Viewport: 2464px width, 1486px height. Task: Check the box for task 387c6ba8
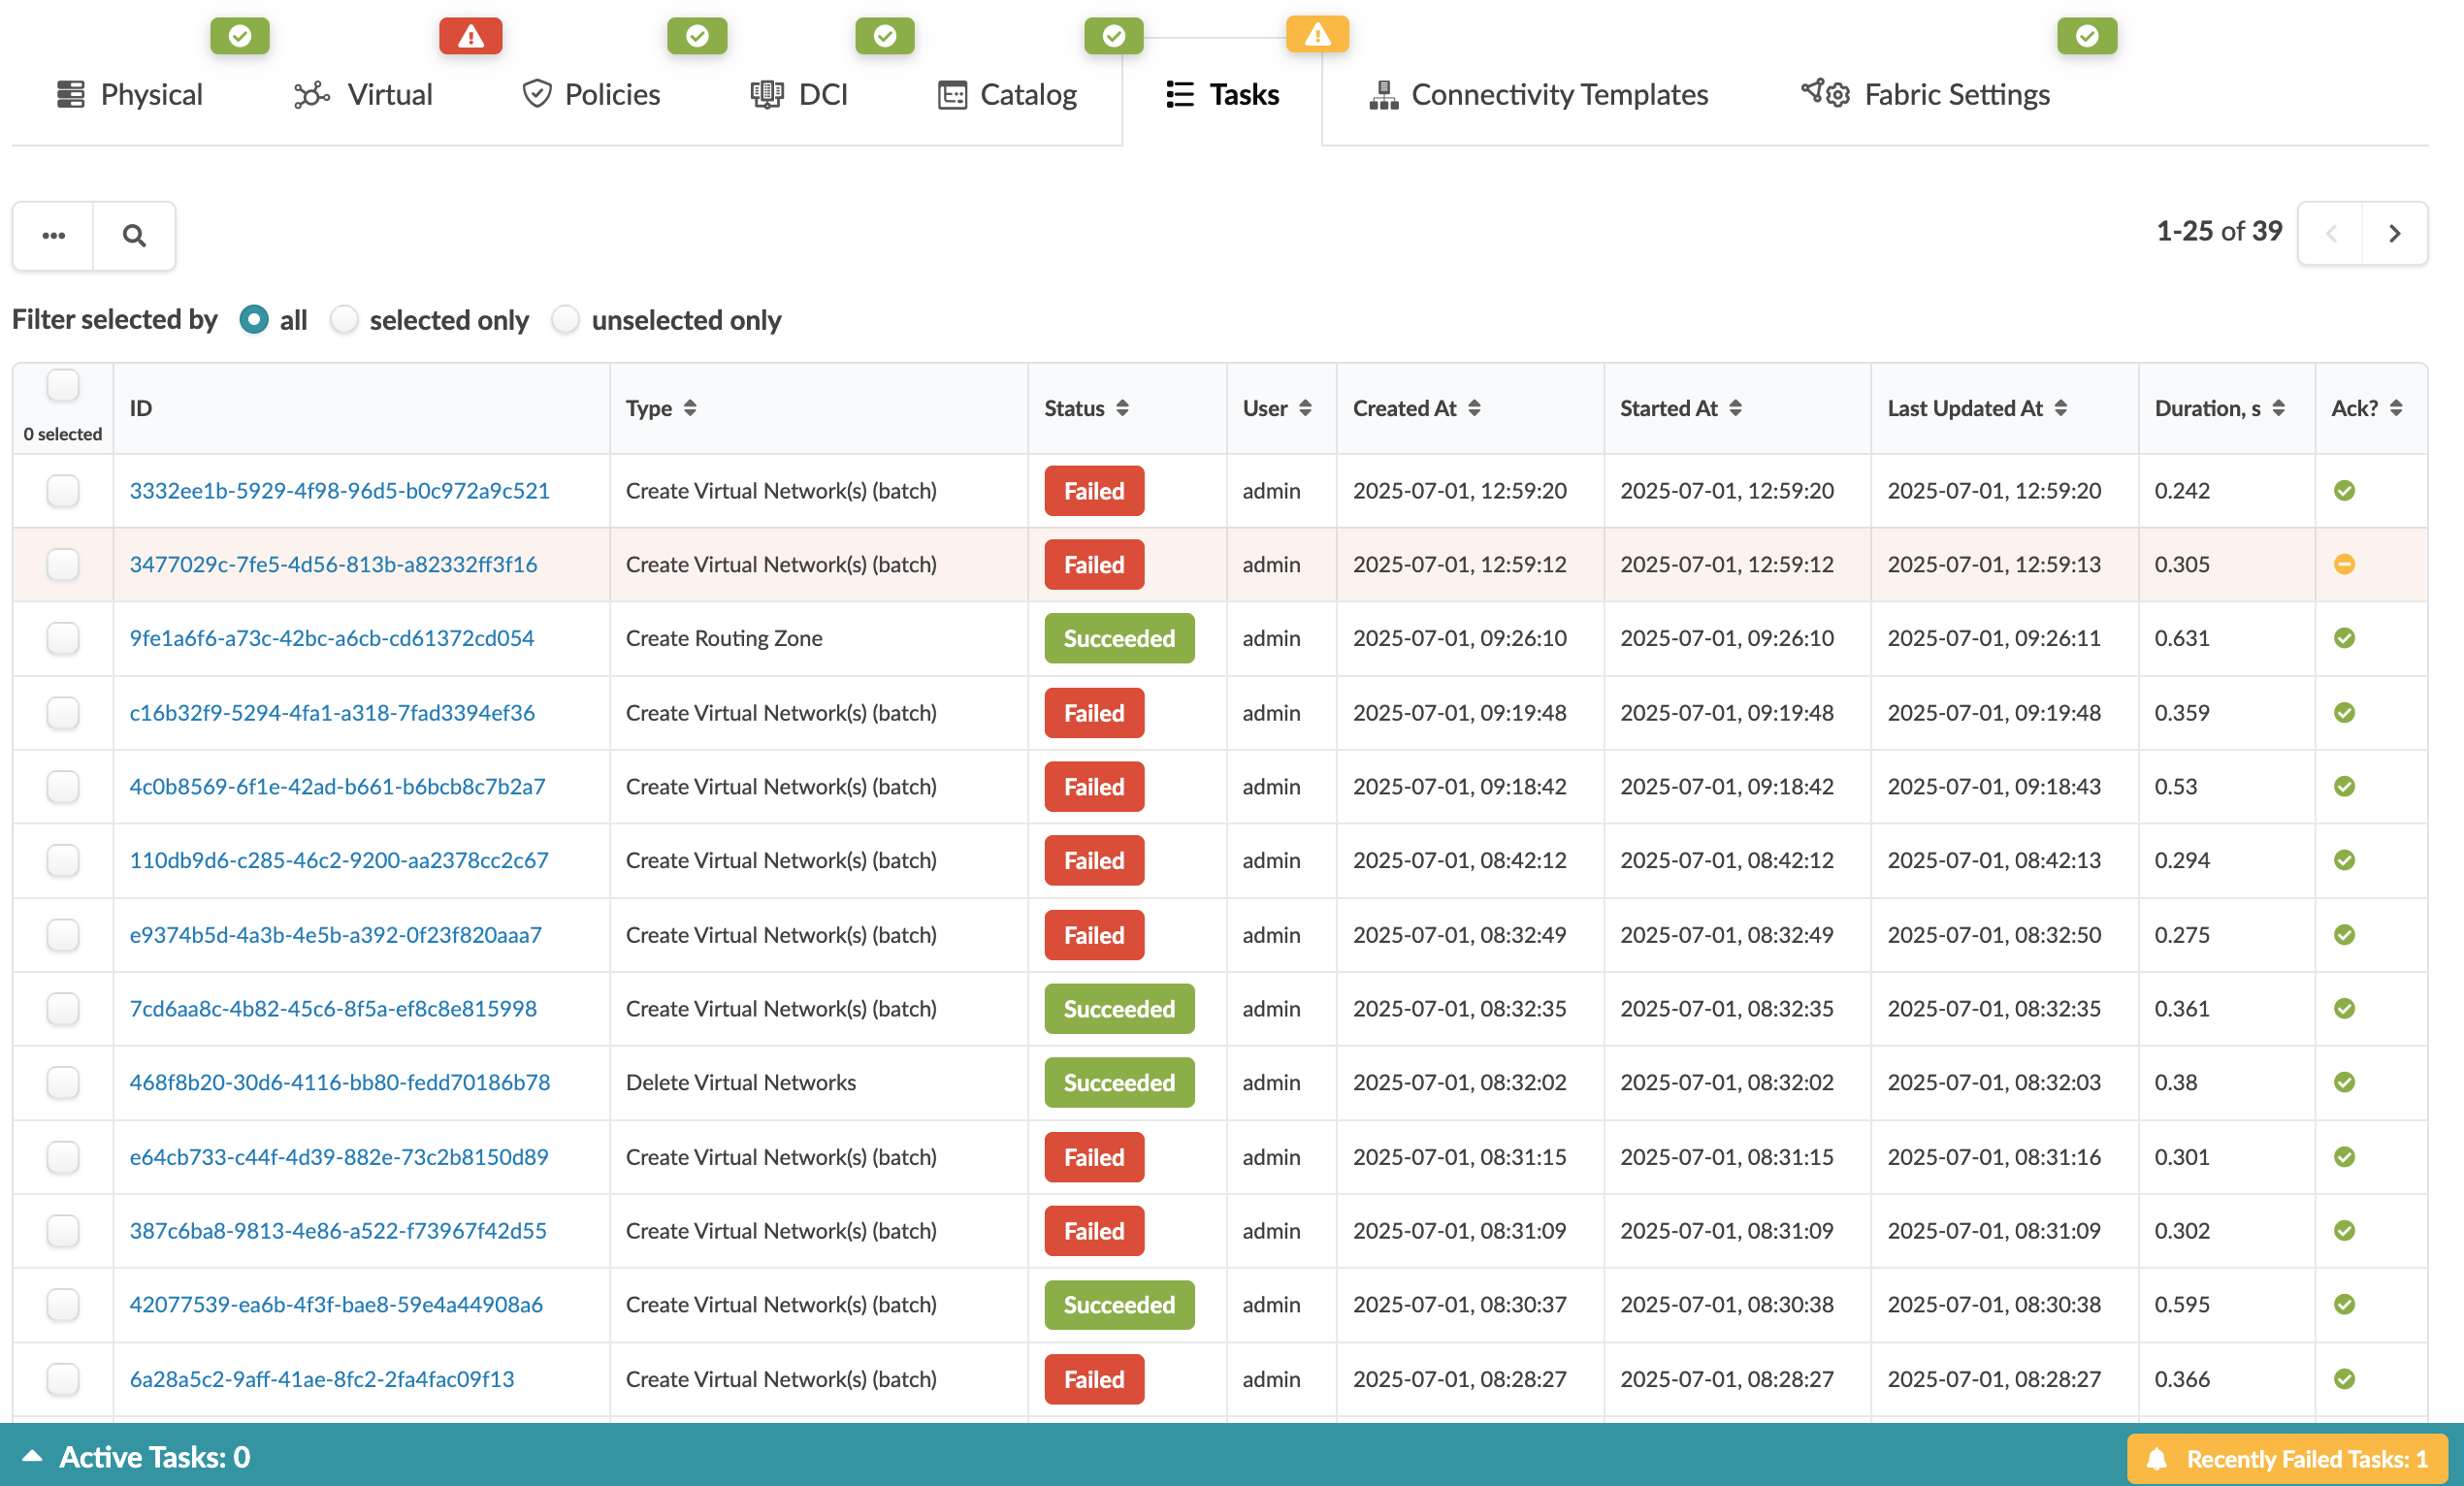63,1230
